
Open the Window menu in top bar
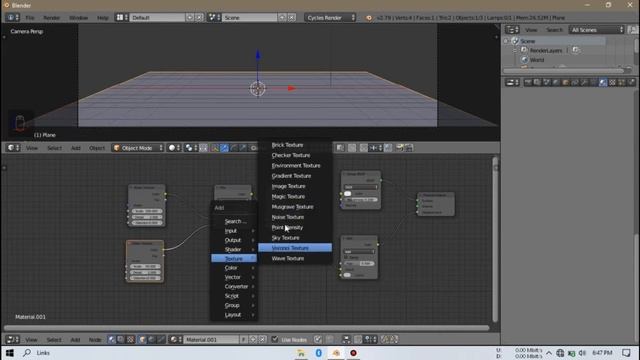tap(78, 18)
